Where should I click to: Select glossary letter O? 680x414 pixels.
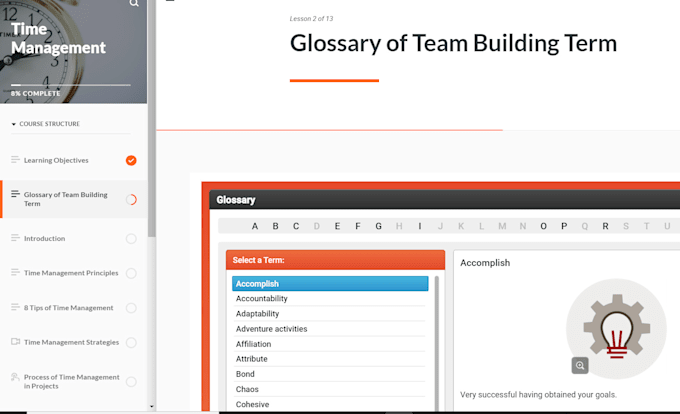click(543, 226)
